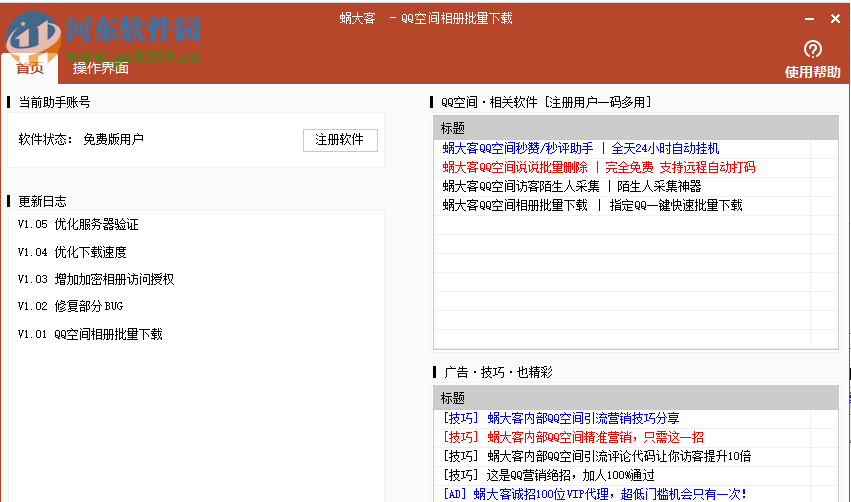This screenshot has width=851, height=502.
Task: Open 蜗大客内部QQ空间精准营销 link
Action: (573, 437)
